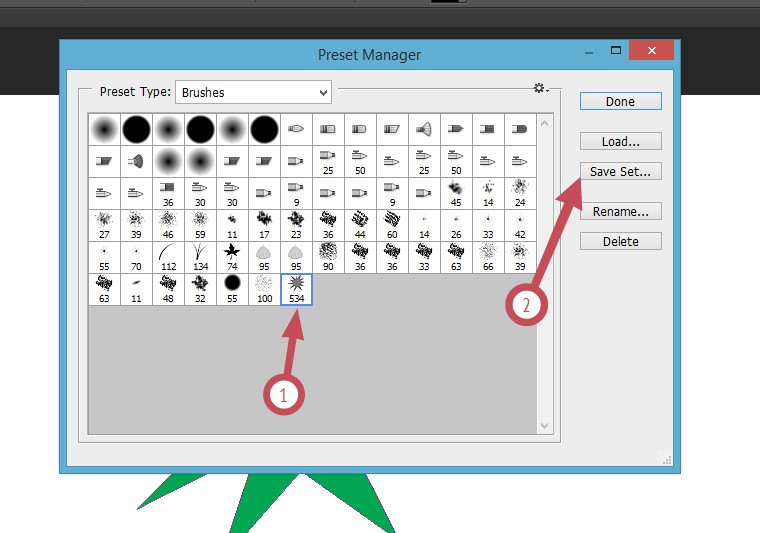Image resolution: width=760 pixels, height=533 pixels.
Task: Open the Preset Type dropdown
Action: pyautogui.click(x=253, y=92)
